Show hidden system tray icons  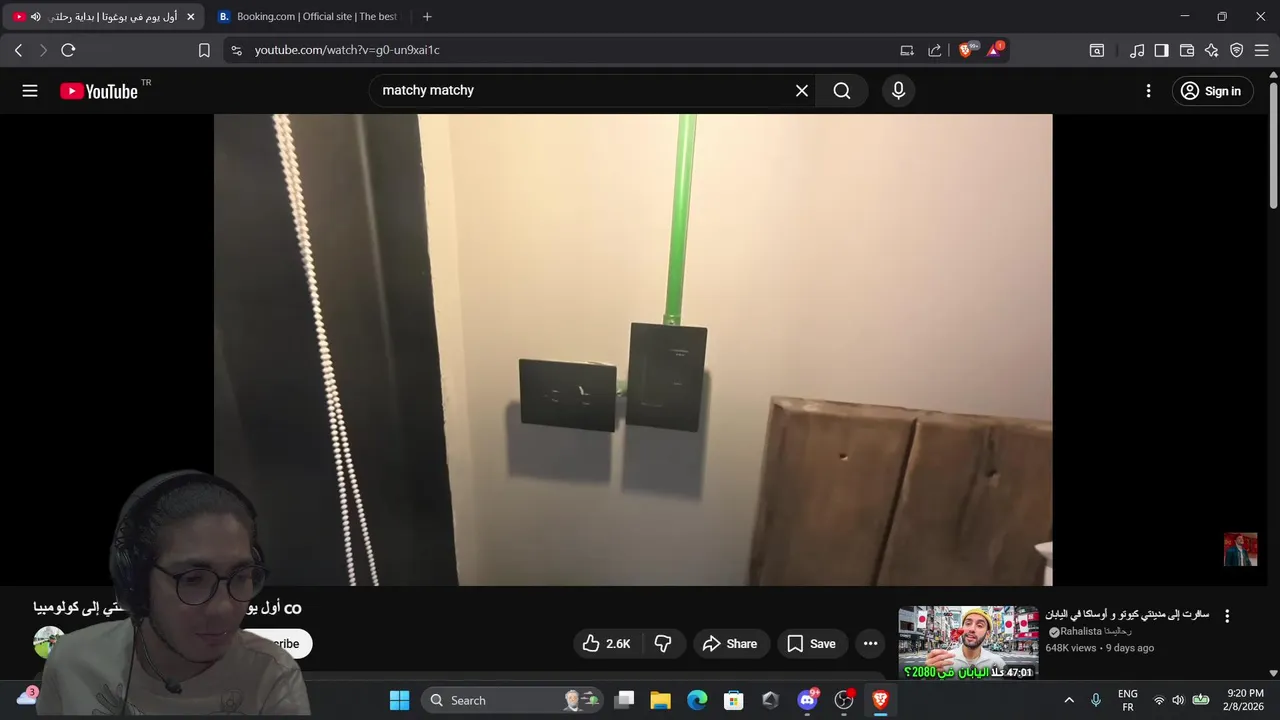point(1069,700)
